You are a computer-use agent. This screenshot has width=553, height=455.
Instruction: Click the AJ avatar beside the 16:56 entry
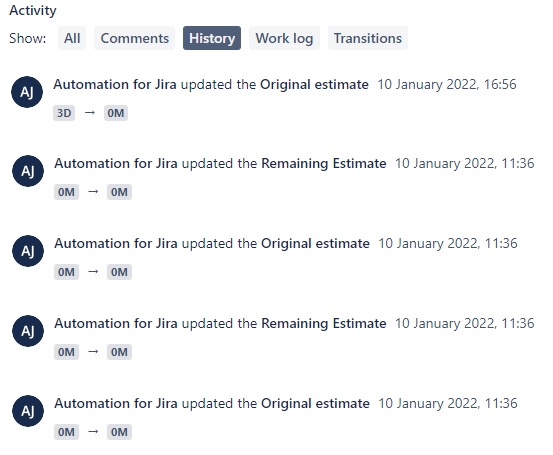tap(27, 92)
